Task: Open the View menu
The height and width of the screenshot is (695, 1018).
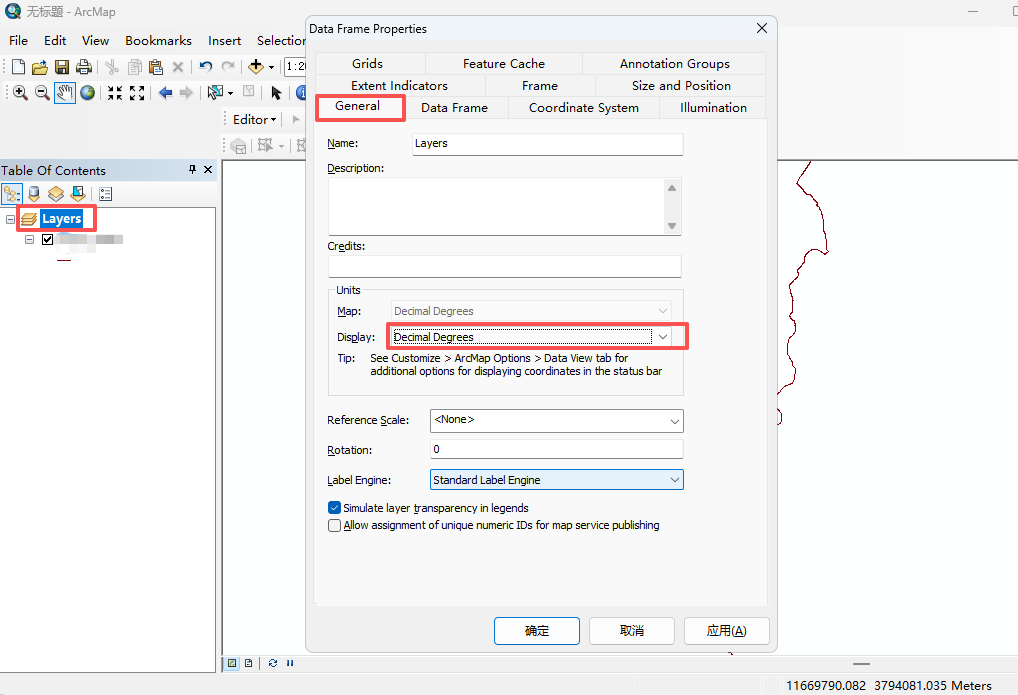Action: click(x=95, y=40)
